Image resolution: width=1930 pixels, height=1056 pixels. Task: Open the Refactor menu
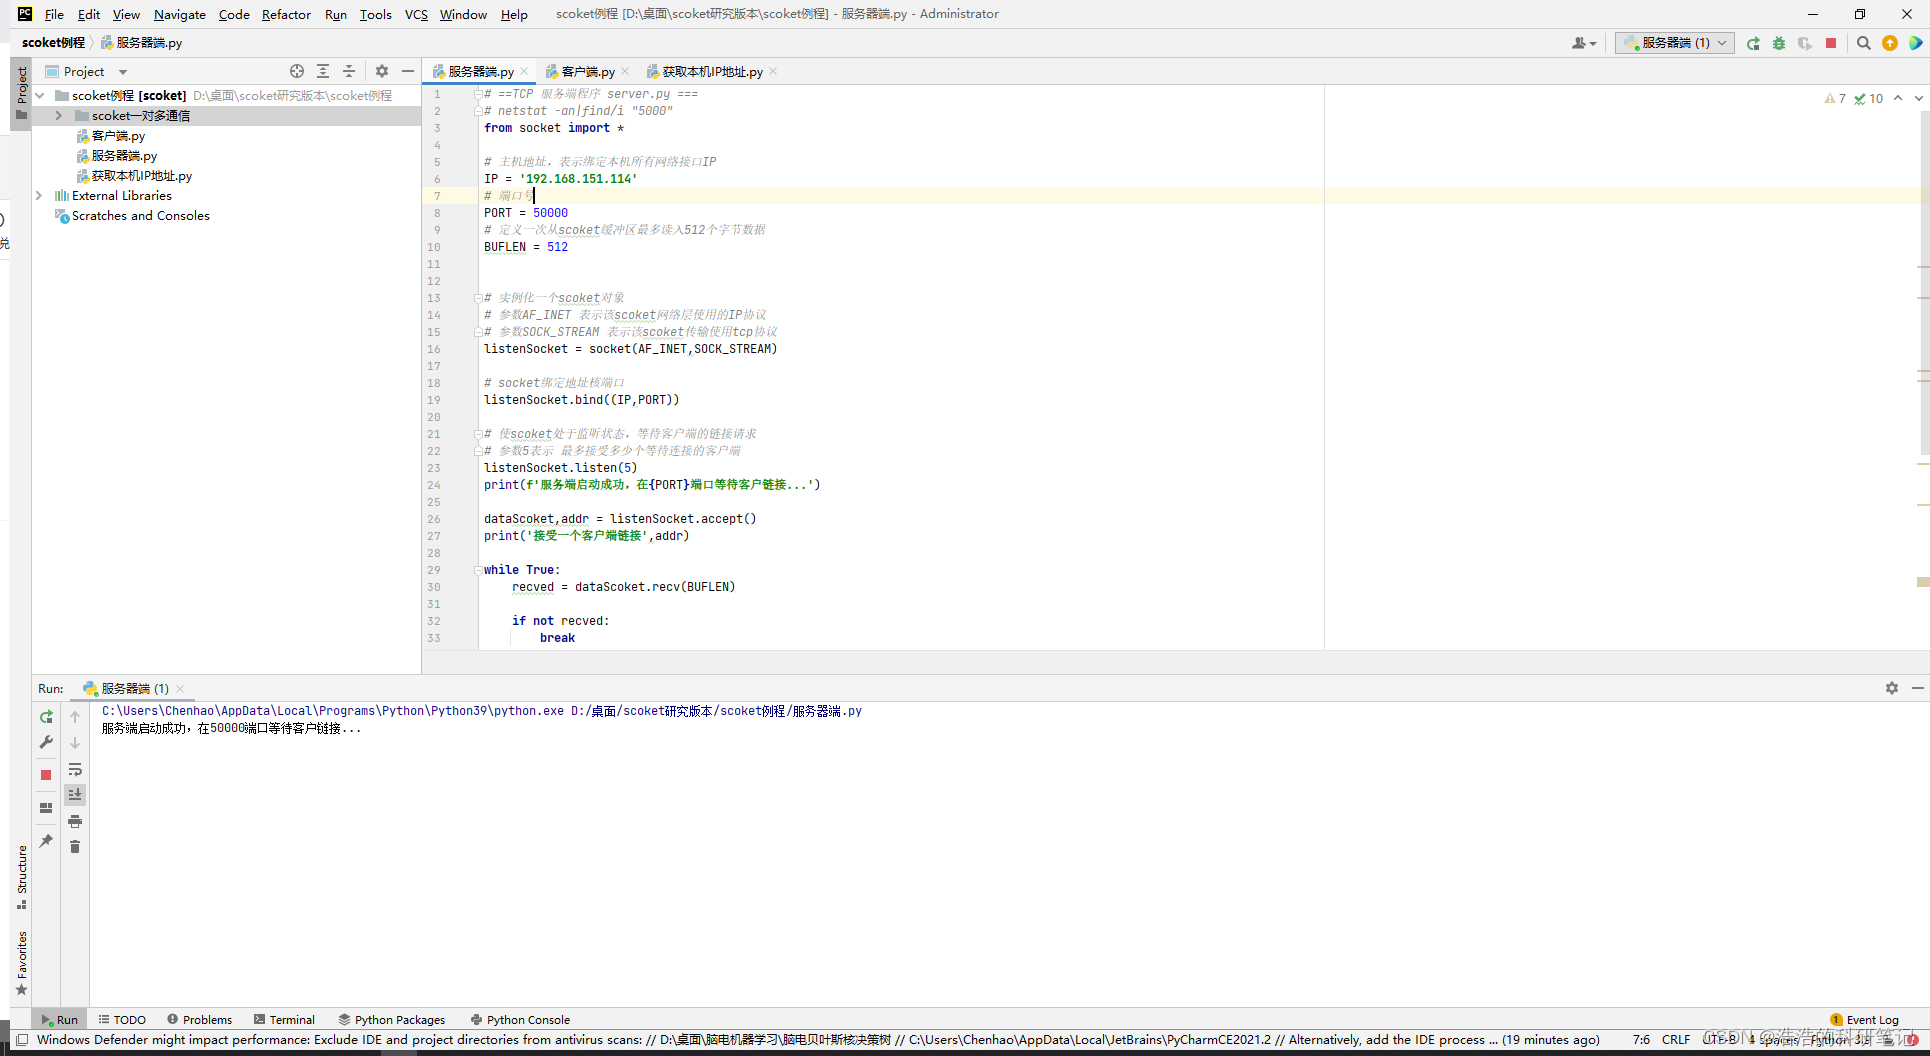tap(286, 14)
